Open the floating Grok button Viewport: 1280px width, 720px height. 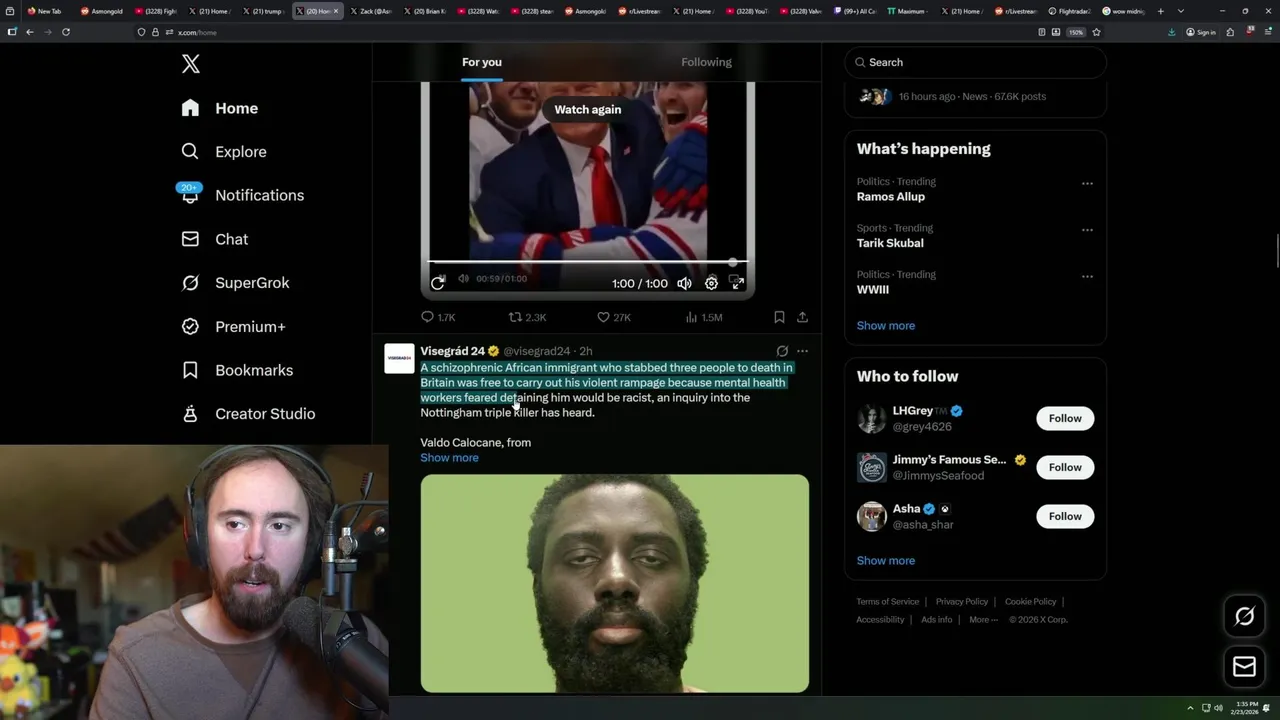click(1244, 617)
